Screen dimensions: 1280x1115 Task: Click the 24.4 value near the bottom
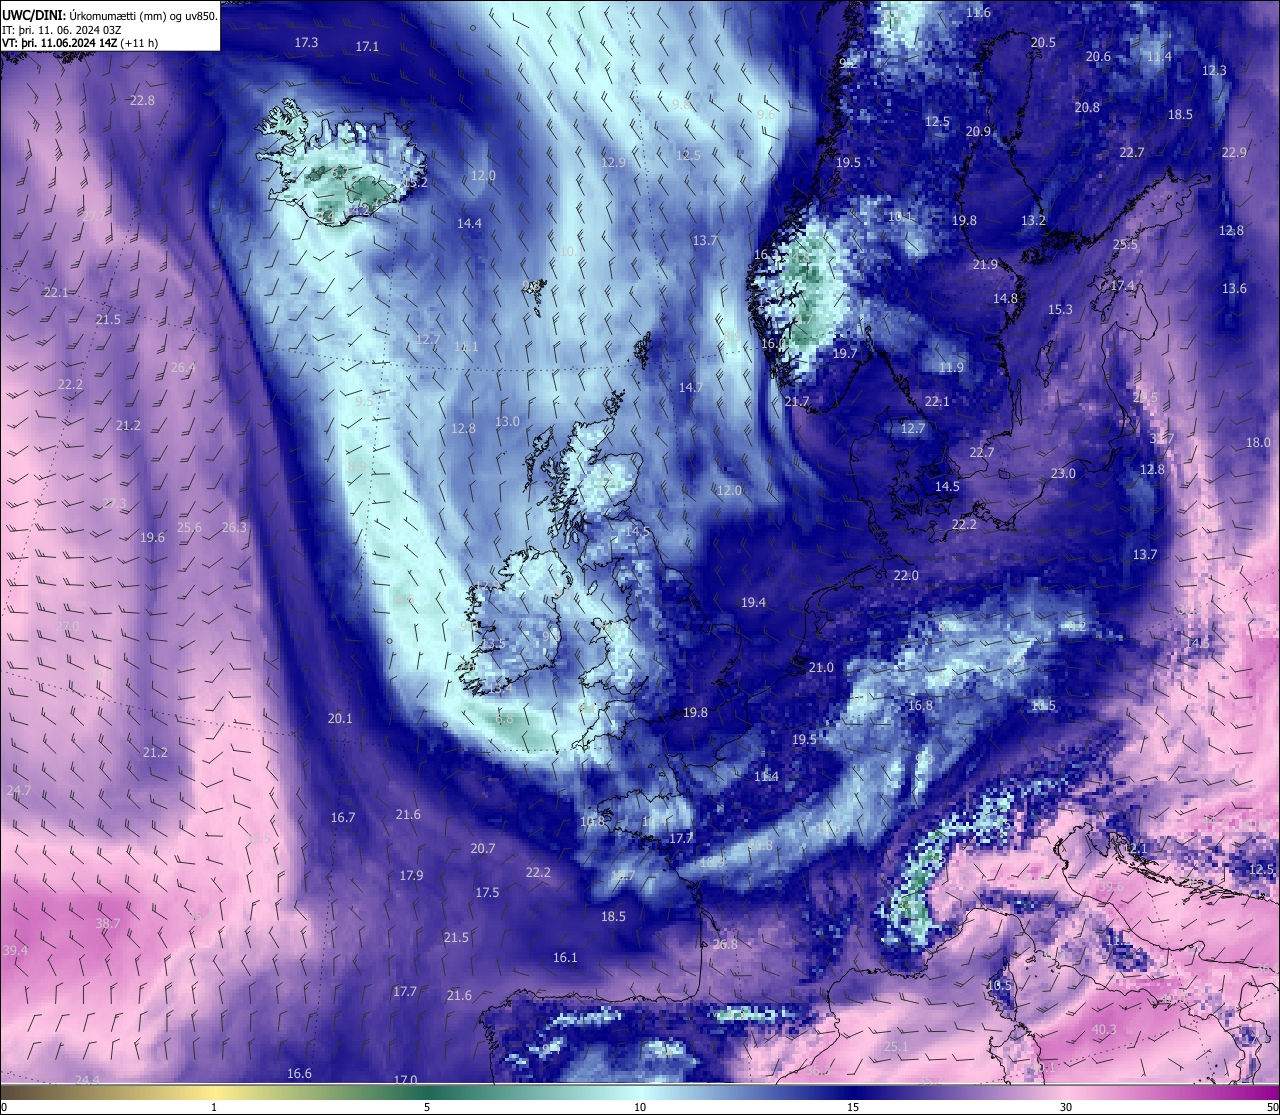[x=88, y=1080]
